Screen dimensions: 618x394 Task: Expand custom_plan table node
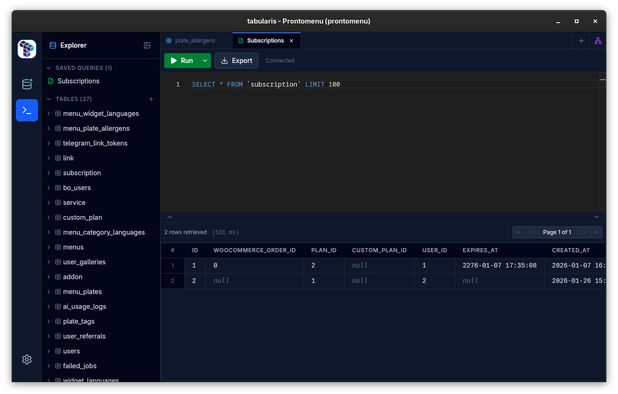(49, 217)
